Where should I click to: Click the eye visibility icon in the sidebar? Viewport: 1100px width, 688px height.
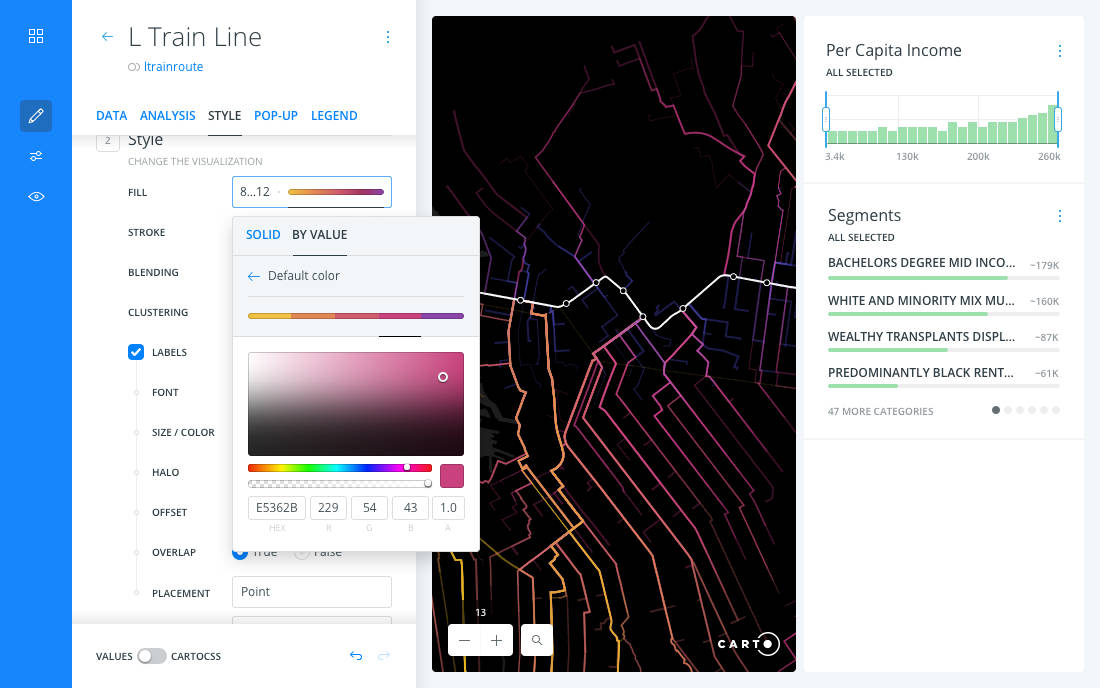35,196
